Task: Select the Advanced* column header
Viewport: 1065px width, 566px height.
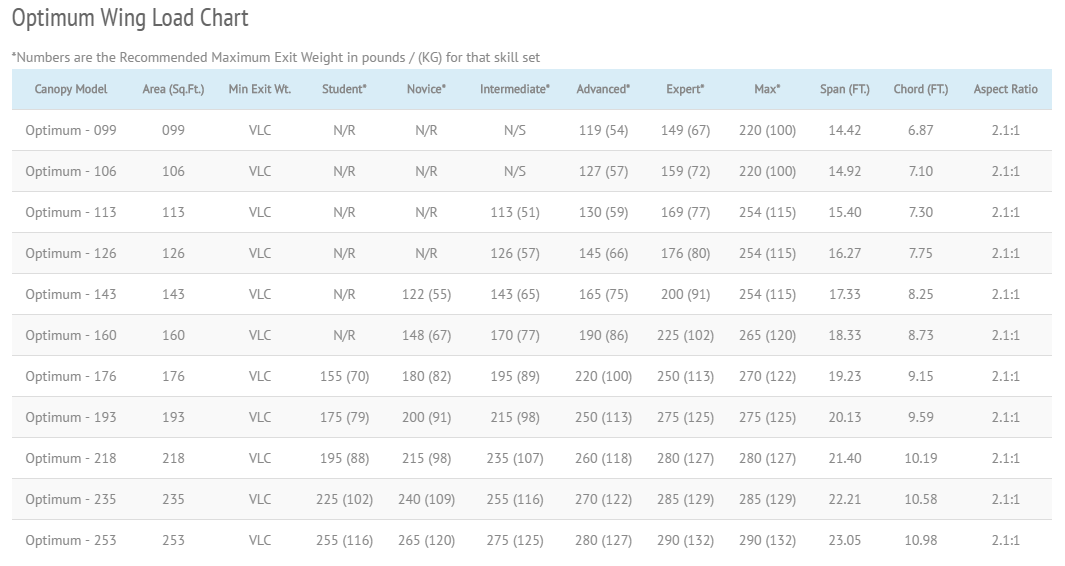Action: point(603,89)
